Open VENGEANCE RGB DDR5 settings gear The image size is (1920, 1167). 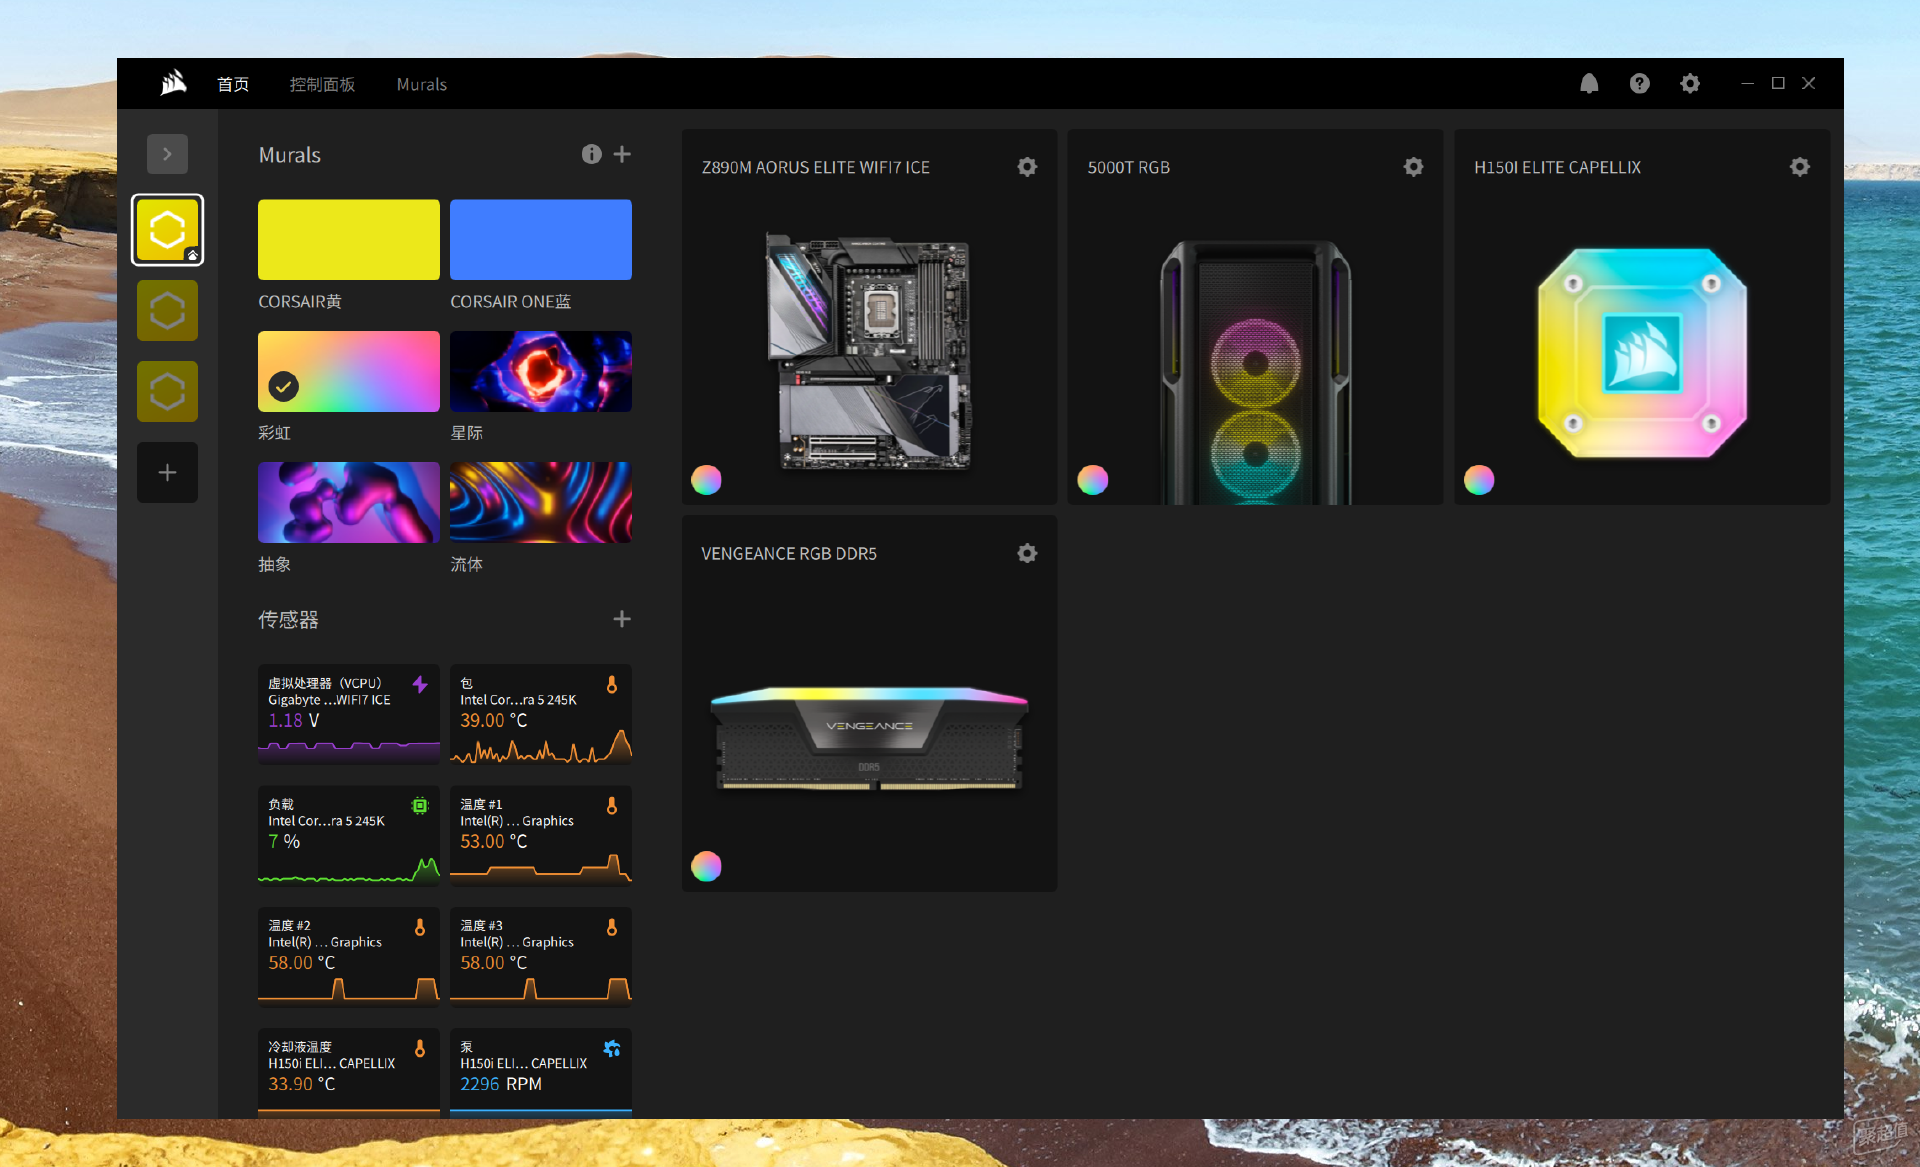(1027, 553)
